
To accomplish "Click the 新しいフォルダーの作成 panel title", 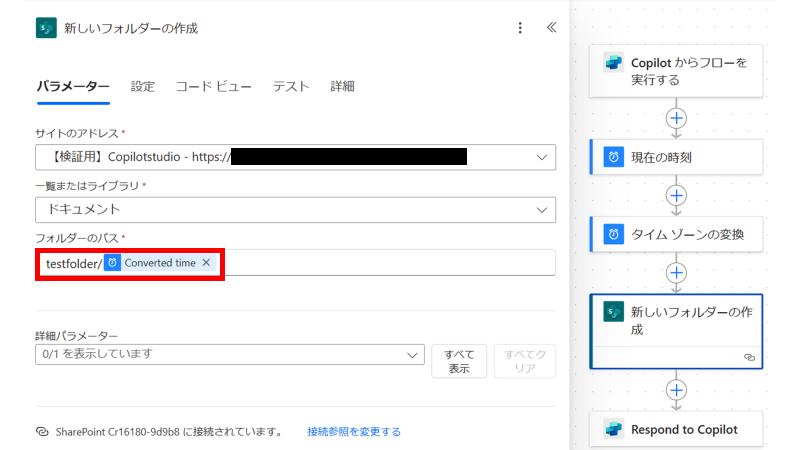I will tap(131, 28).
